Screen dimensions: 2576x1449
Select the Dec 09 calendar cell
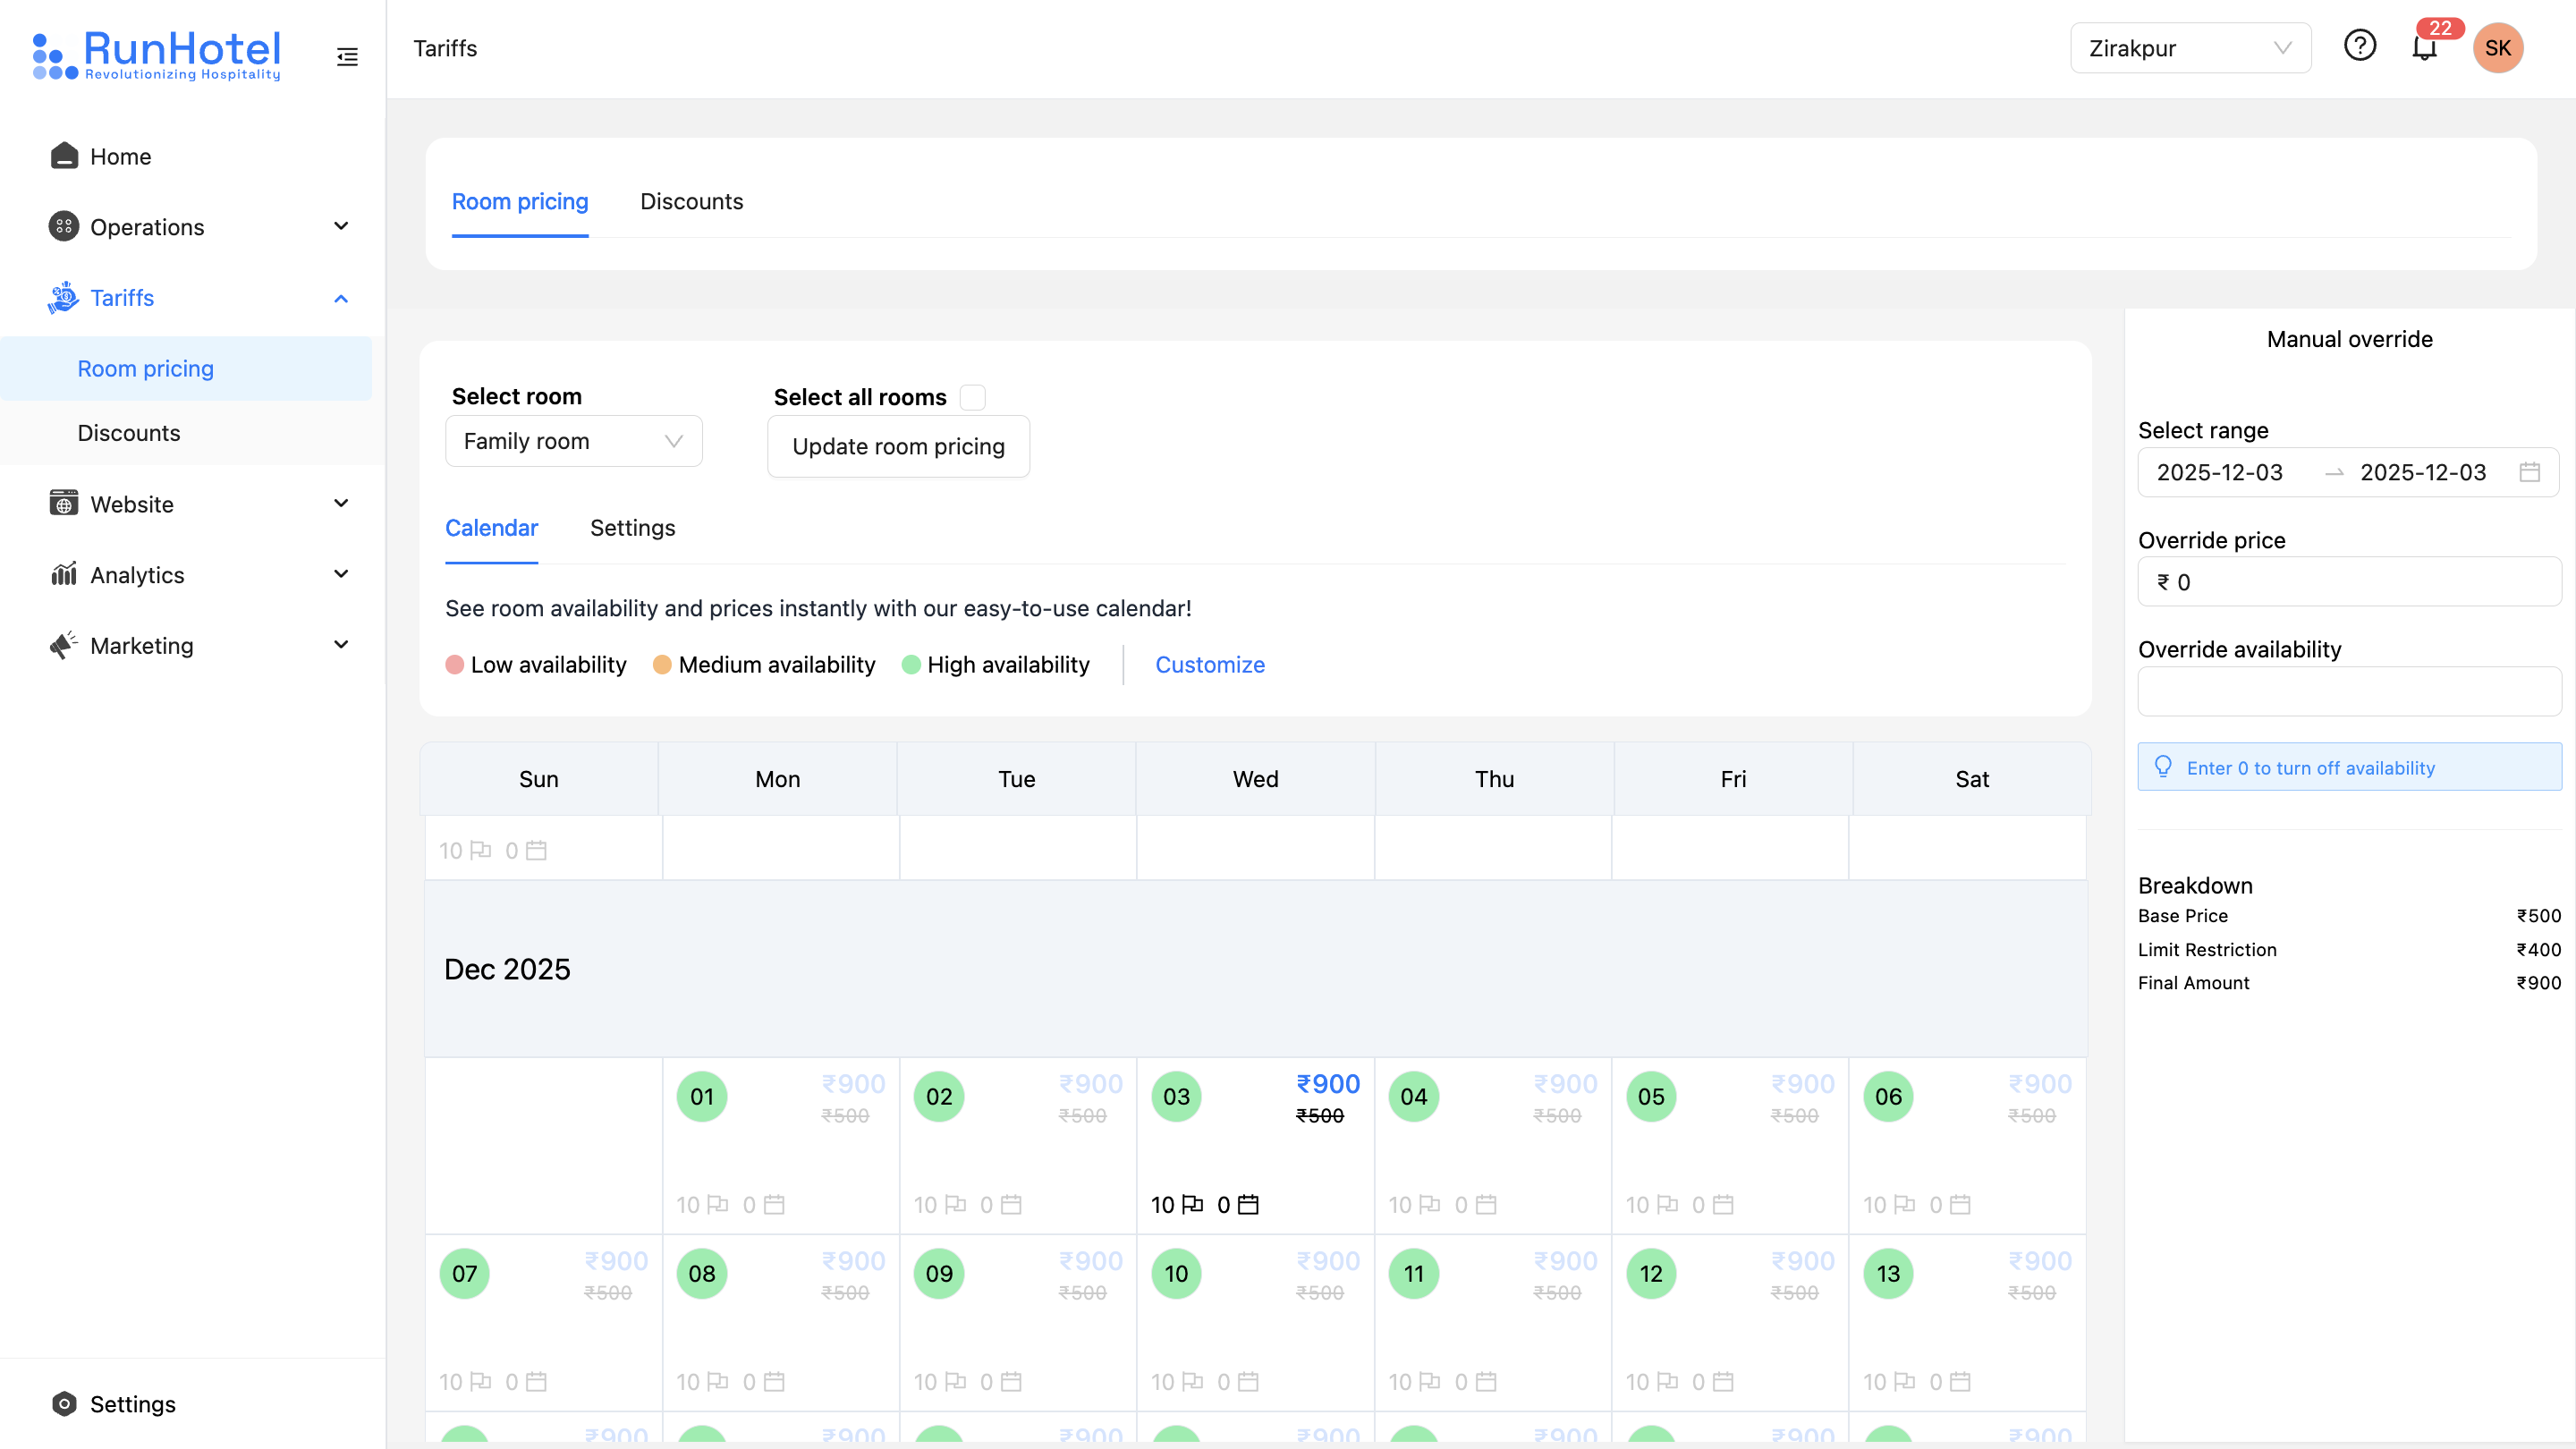pyautogui.click(x=1018, y=1323)
